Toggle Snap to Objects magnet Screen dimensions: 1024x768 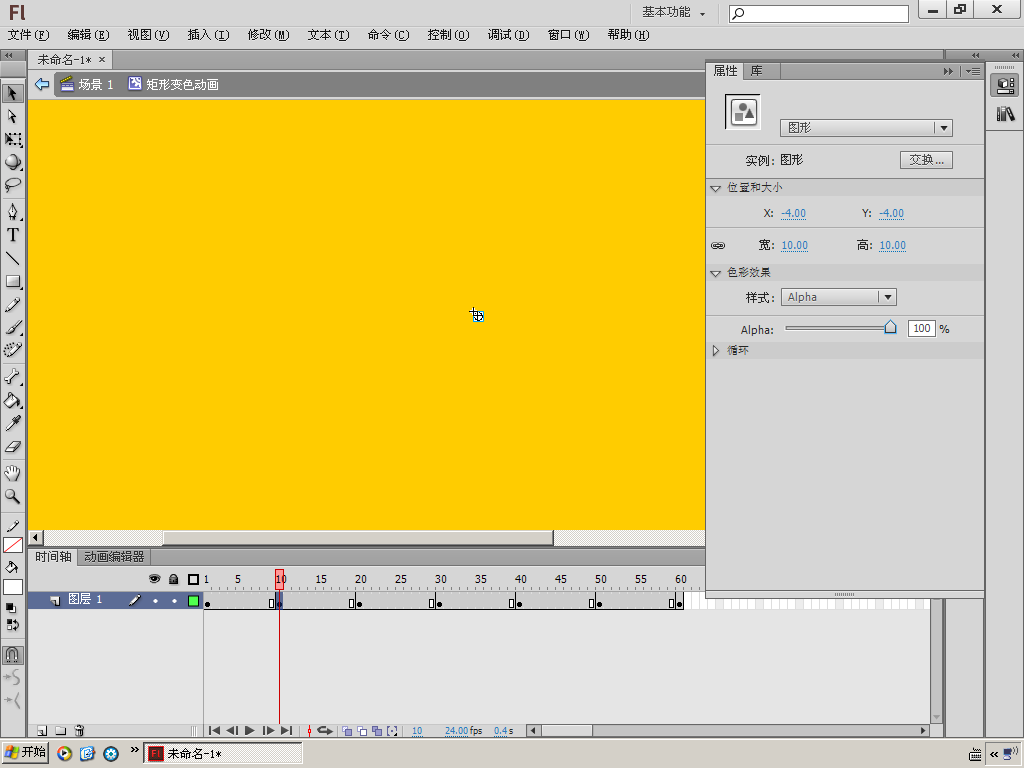tap(13, 655)
